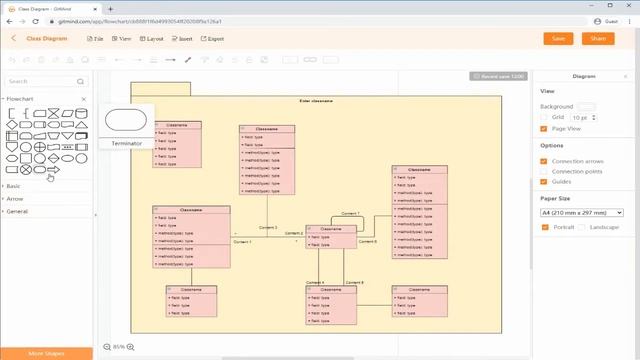
Task: Choose the decision diamond shape
Action: point(12,124)
